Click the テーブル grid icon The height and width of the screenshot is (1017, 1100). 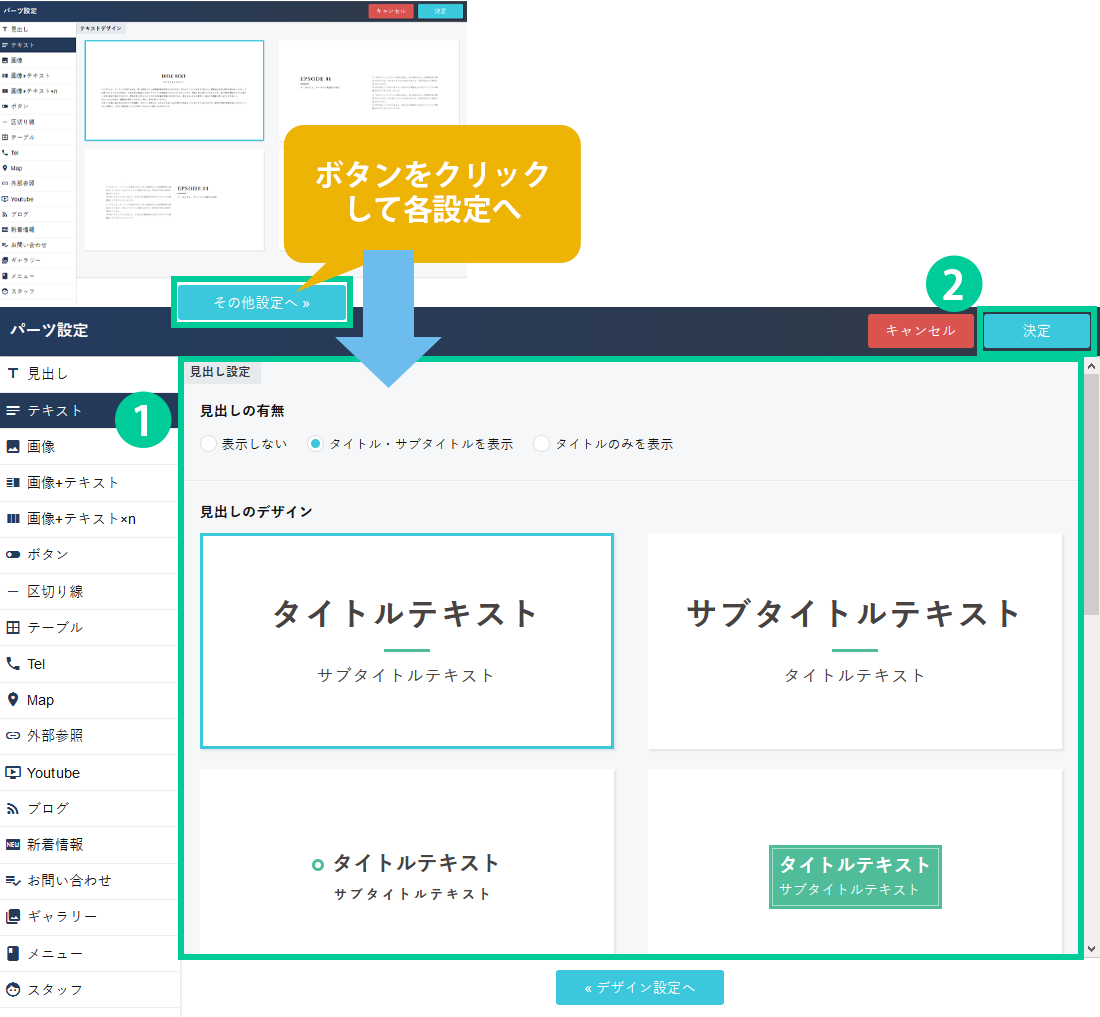tap(13, 628)
